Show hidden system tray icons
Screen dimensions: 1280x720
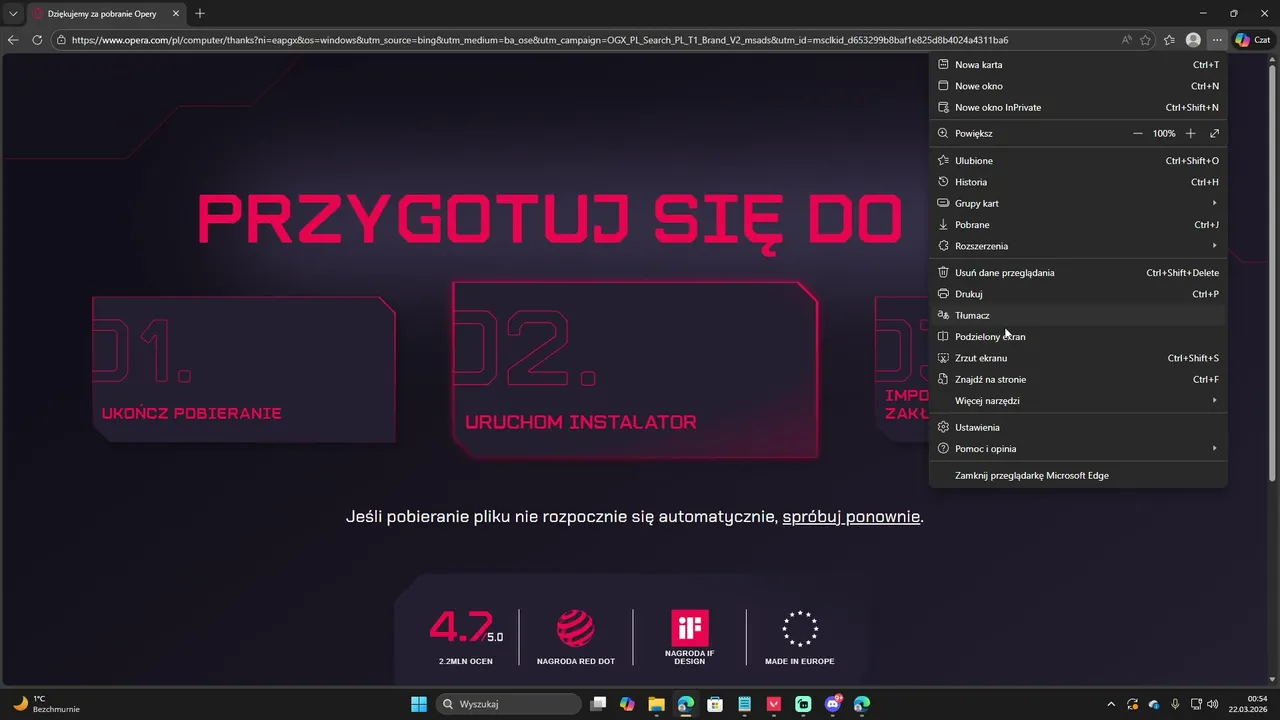point(1111,704)
